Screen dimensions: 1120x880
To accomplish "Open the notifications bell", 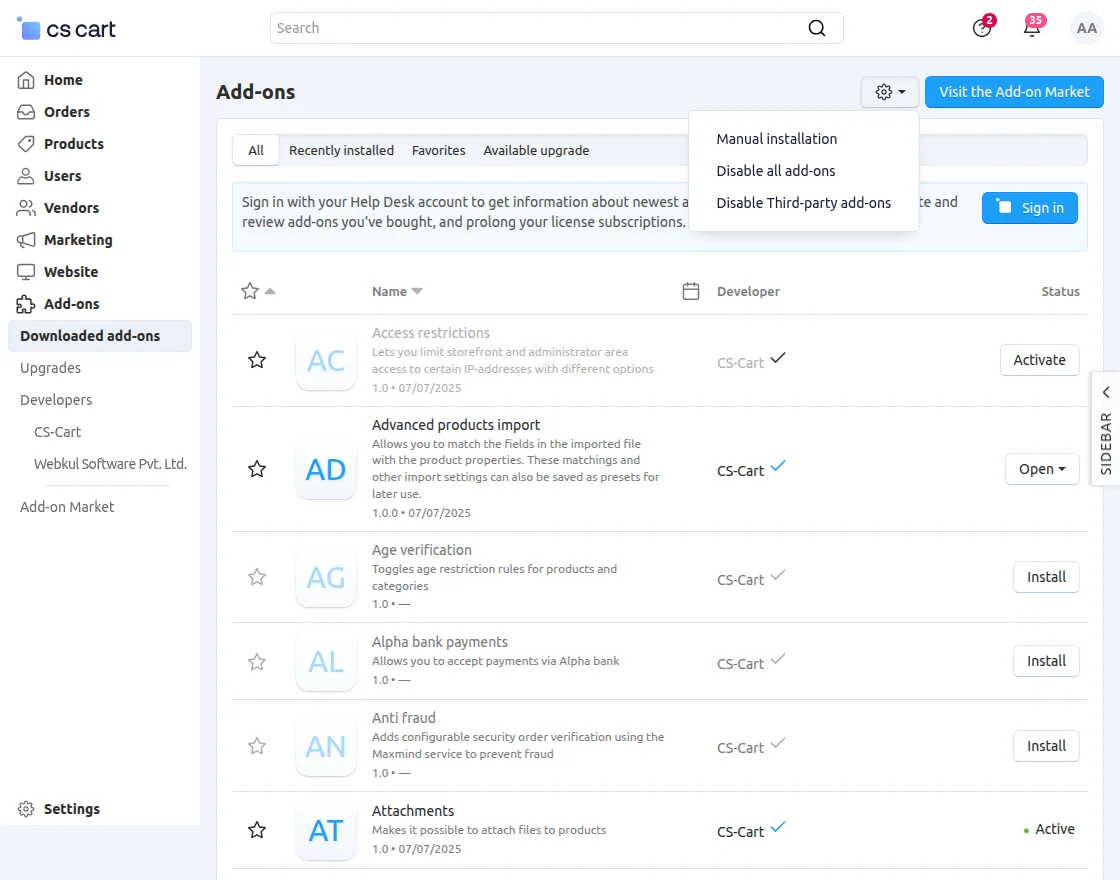I will 1032,28.
